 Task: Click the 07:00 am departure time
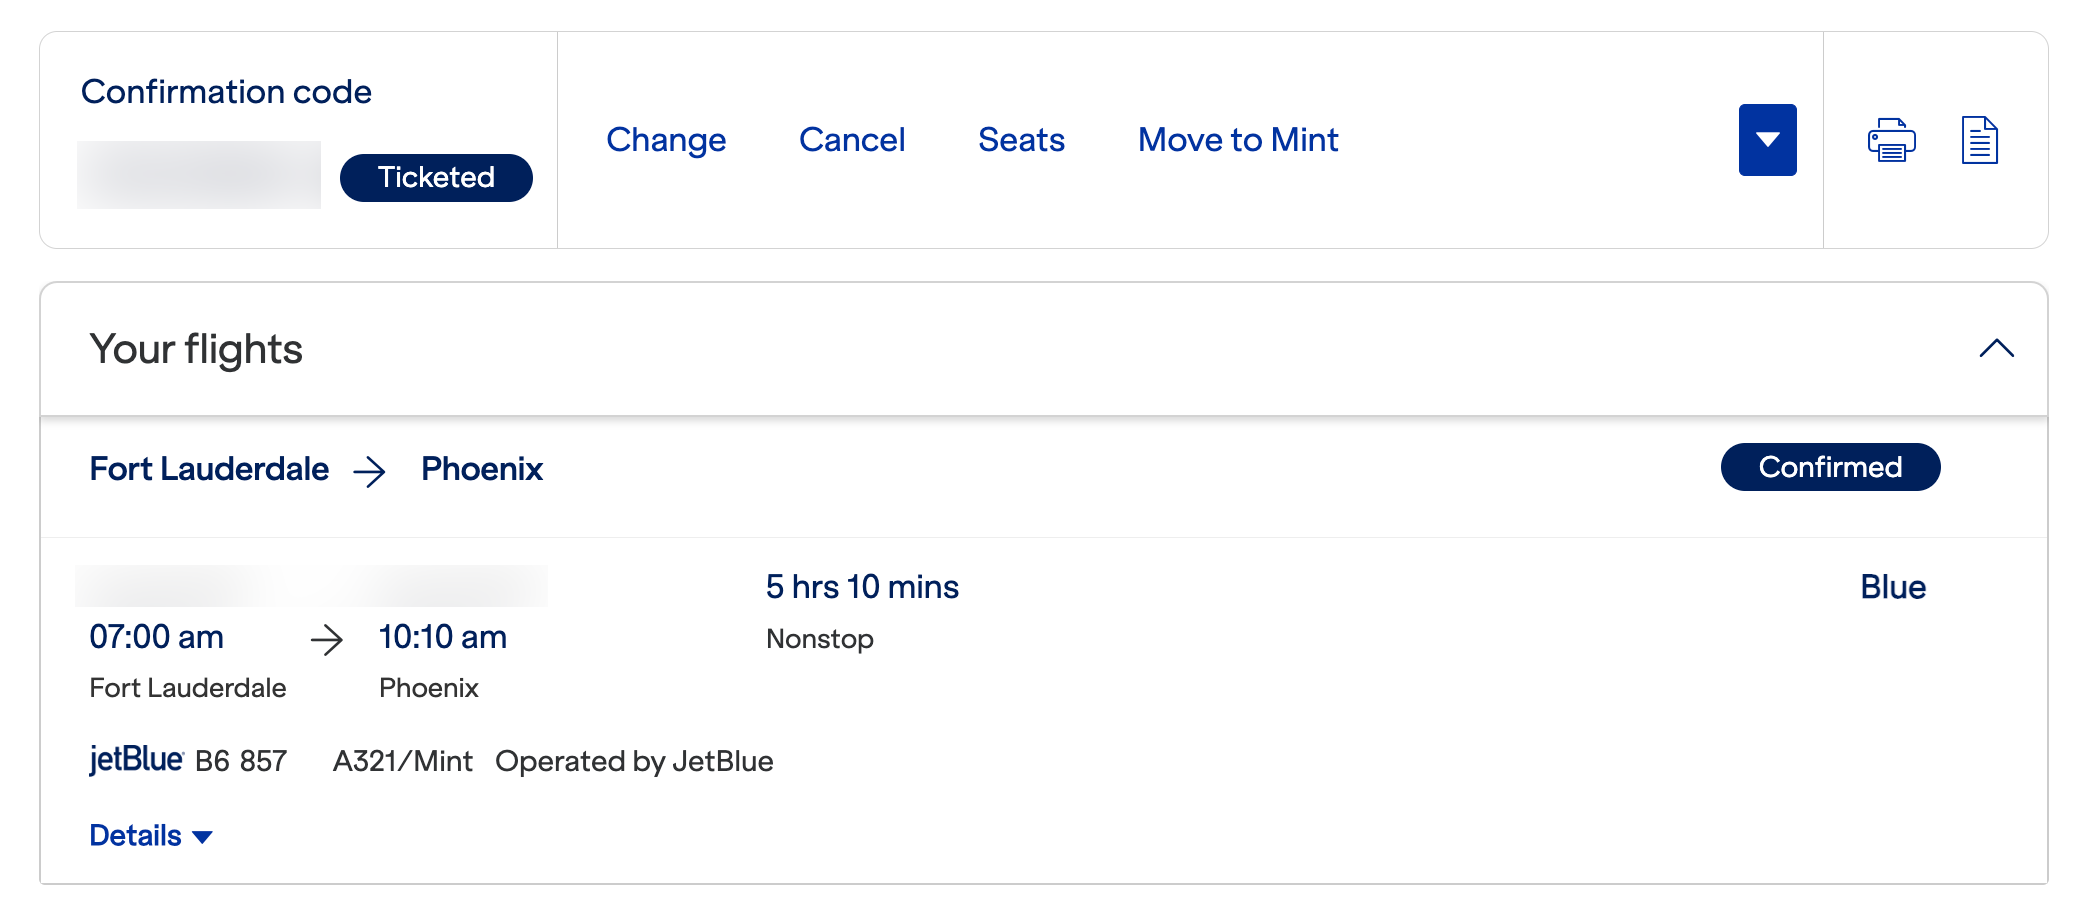157,637
